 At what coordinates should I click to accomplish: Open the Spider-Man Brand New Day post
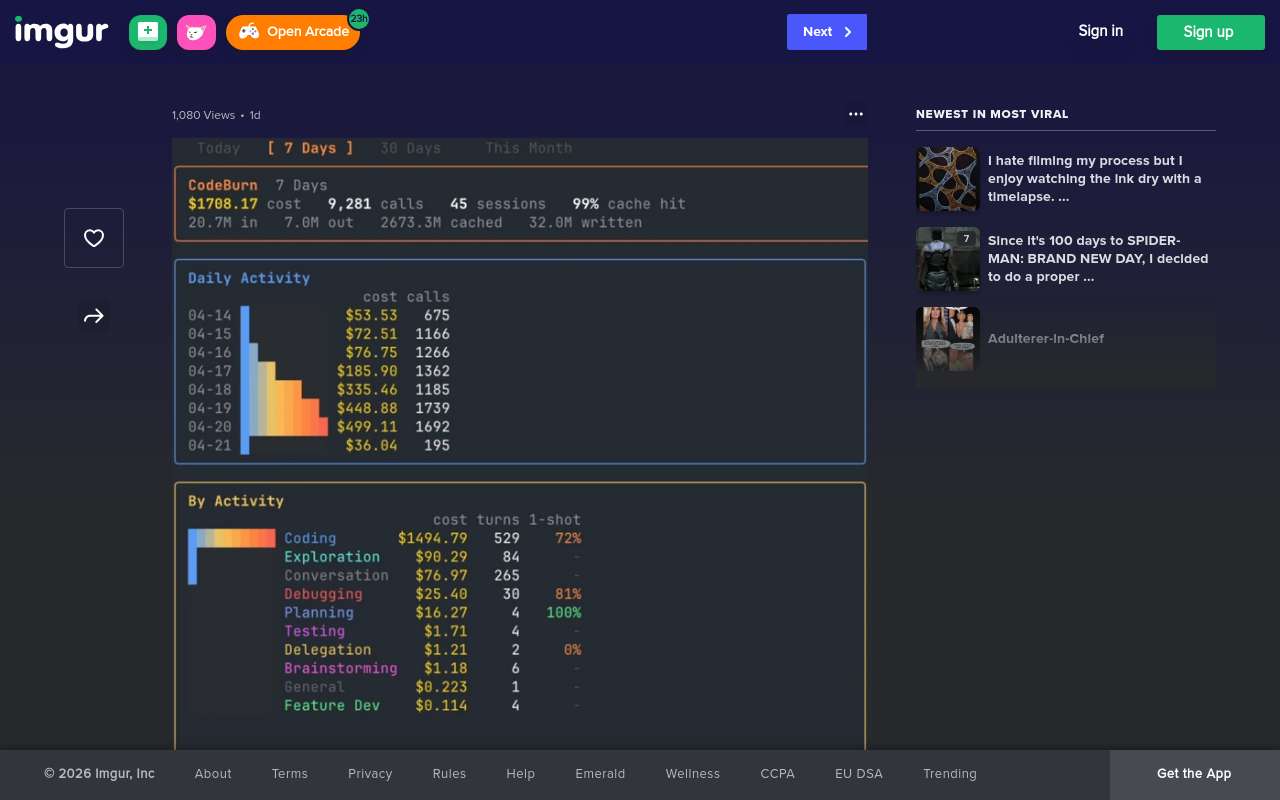click(x=1097, y=259)
